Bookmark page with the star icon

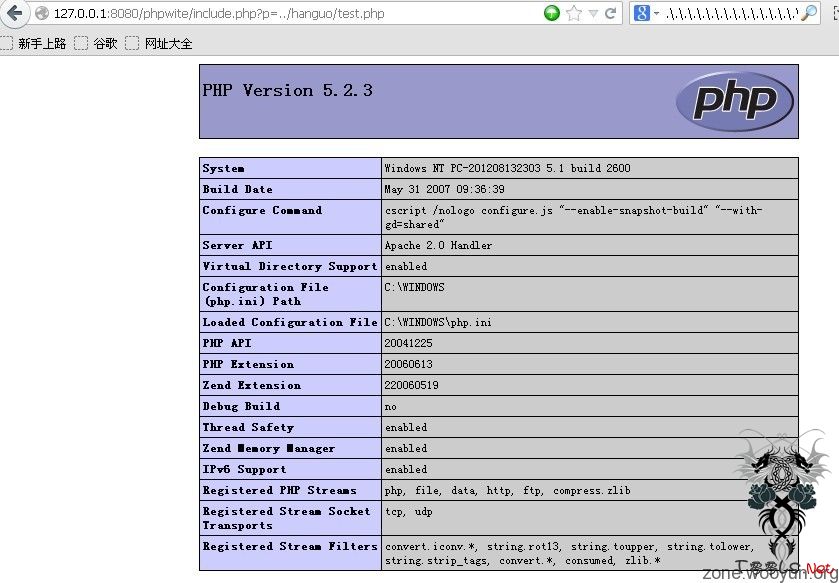click(574, 13)
